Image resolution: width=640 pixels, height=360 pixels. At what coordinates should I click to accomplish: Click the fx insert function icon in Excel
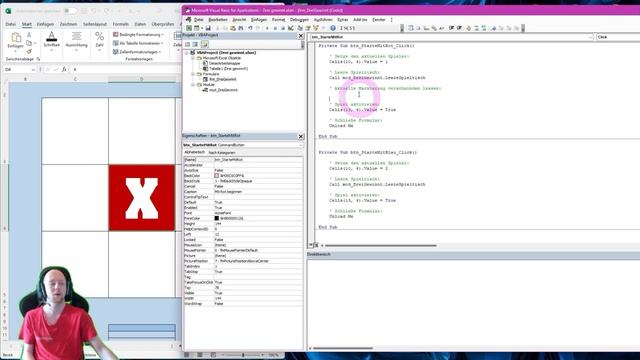point(64,70)
